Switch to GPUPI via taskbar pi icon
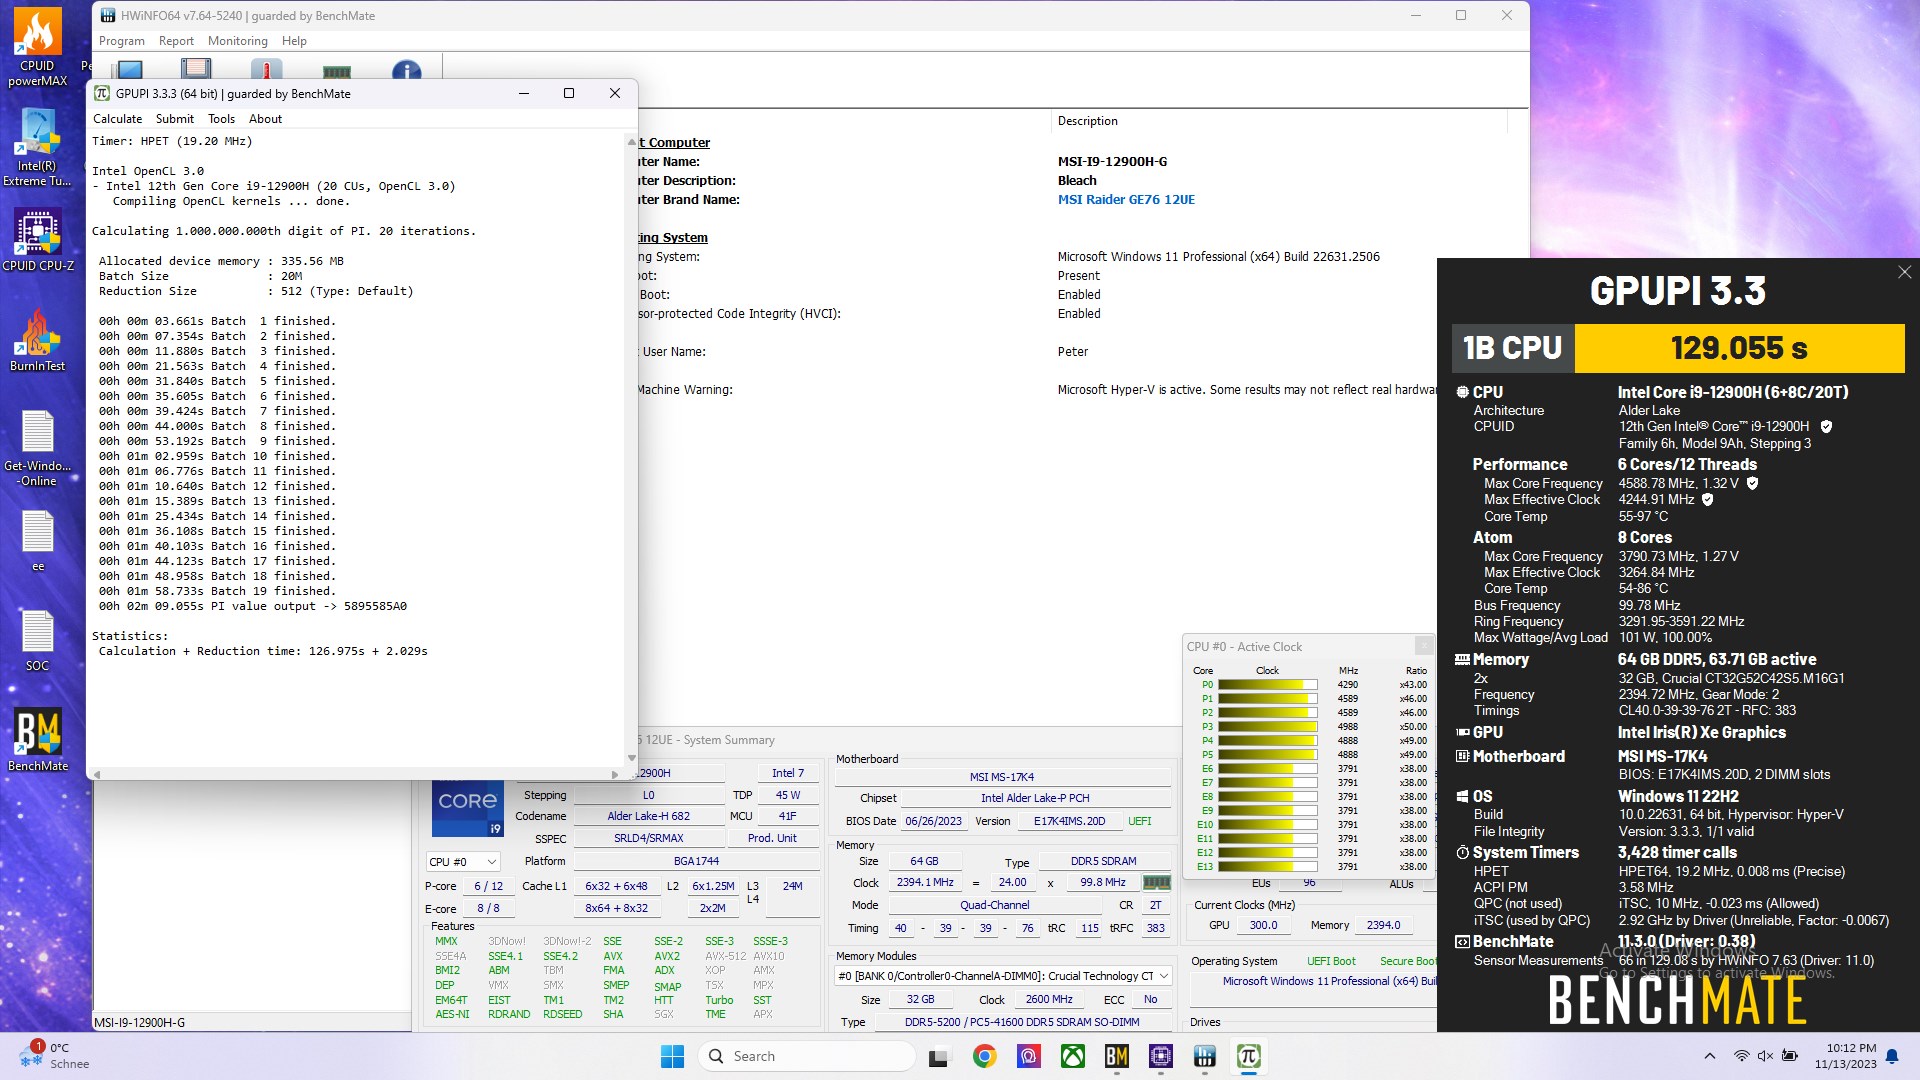This screenshot has width=1920, height=1080. pyautogui.click(x=1248, y=1056)
